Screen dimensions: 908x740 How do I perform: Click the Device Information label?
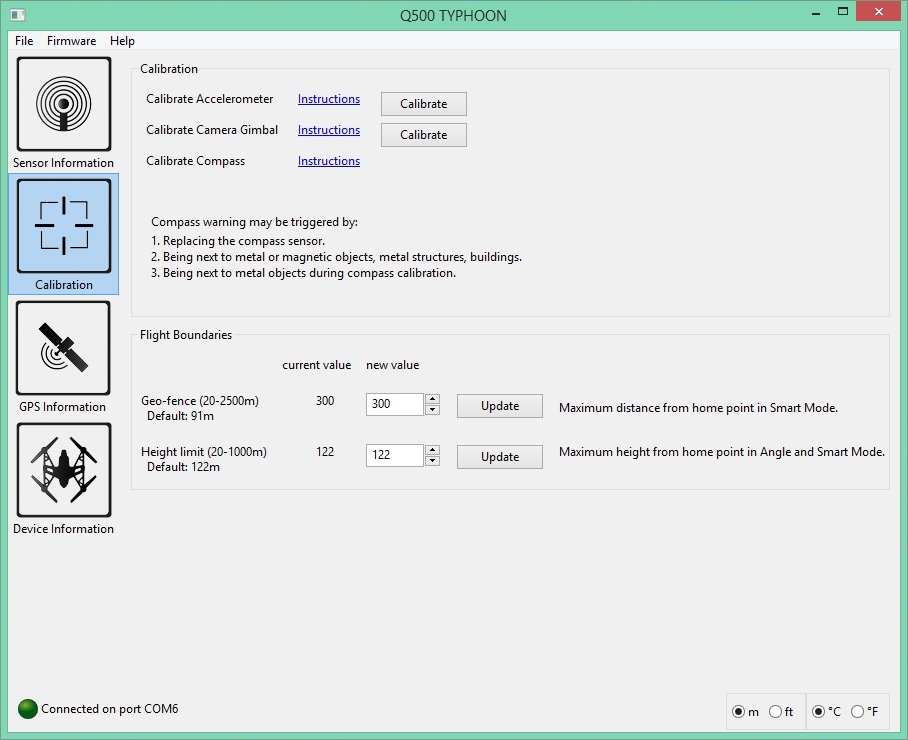[64, 529]
